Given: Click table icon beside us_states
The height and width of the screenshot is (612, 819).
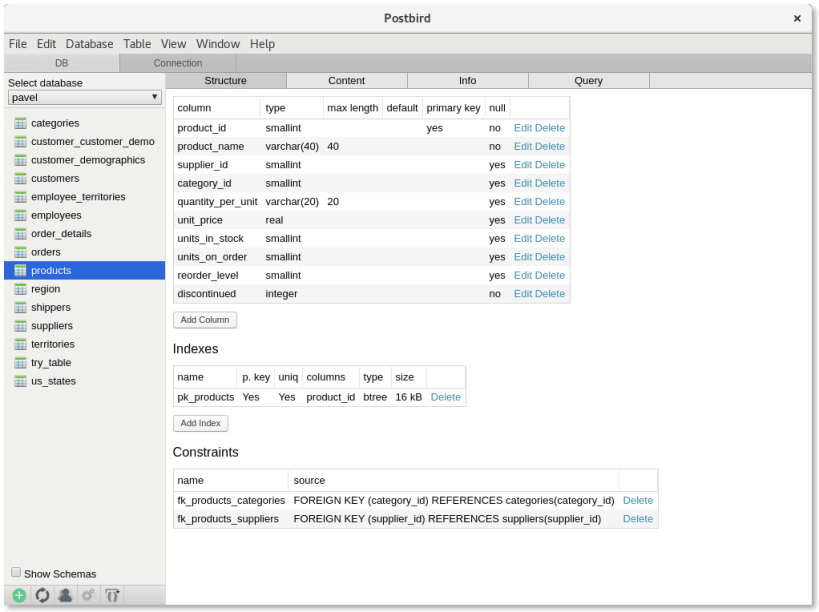Looking at the screenshot, I should pos(20,381).
